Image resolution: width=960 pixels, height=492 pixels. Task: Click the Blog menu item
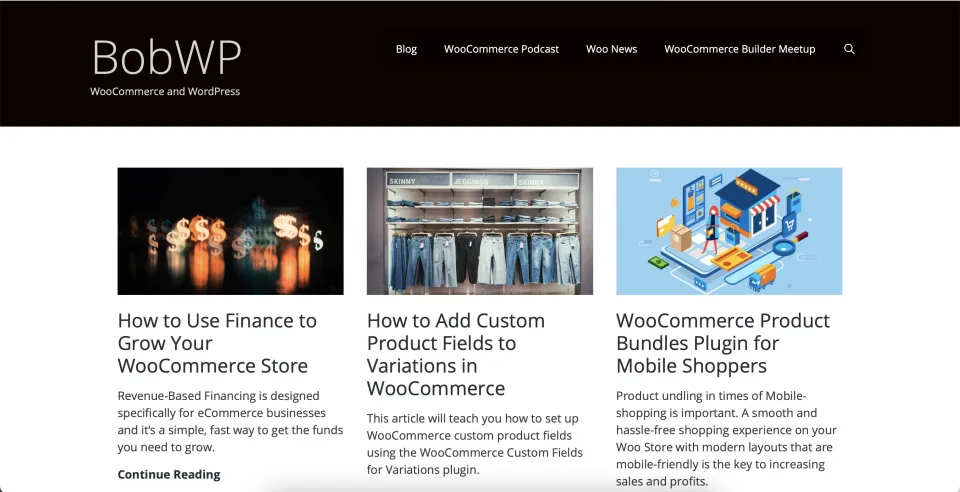406,49
